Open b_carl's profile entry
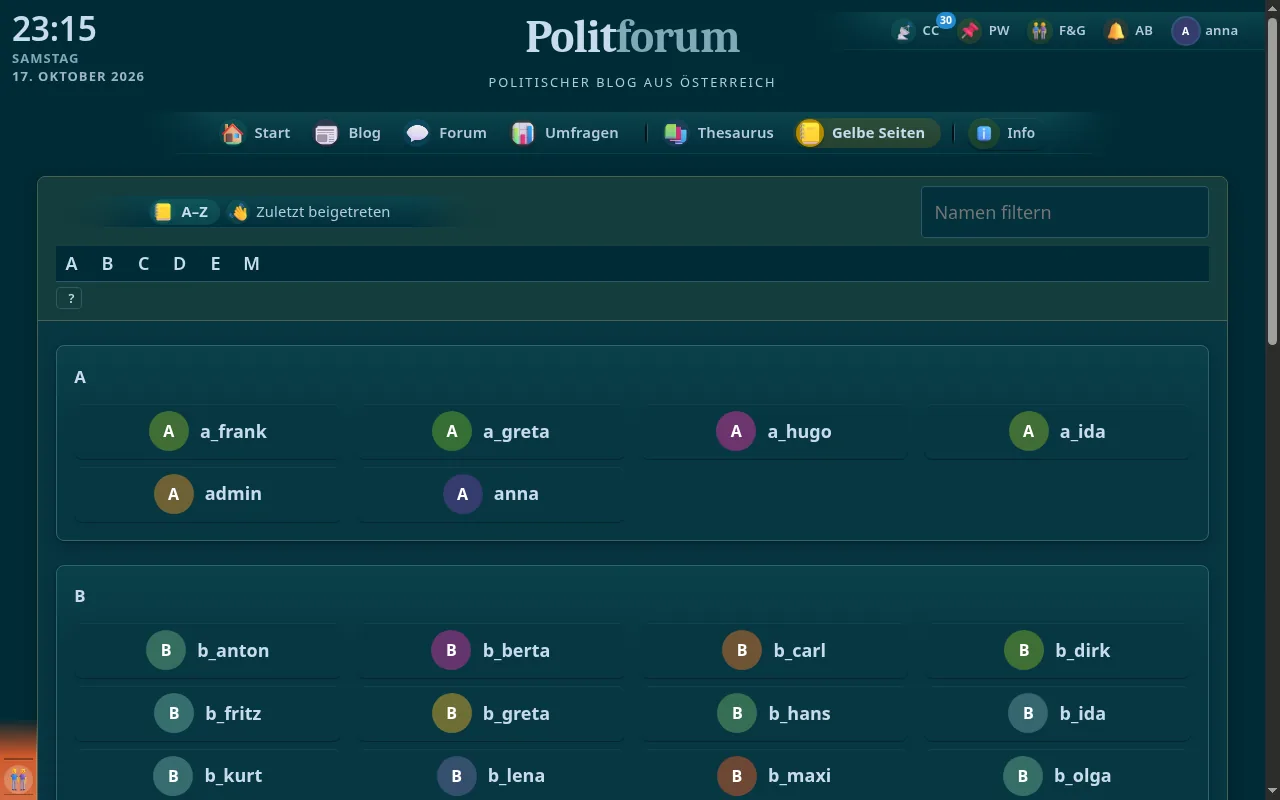Screen dimensions: 1280x800 (774, 650)
